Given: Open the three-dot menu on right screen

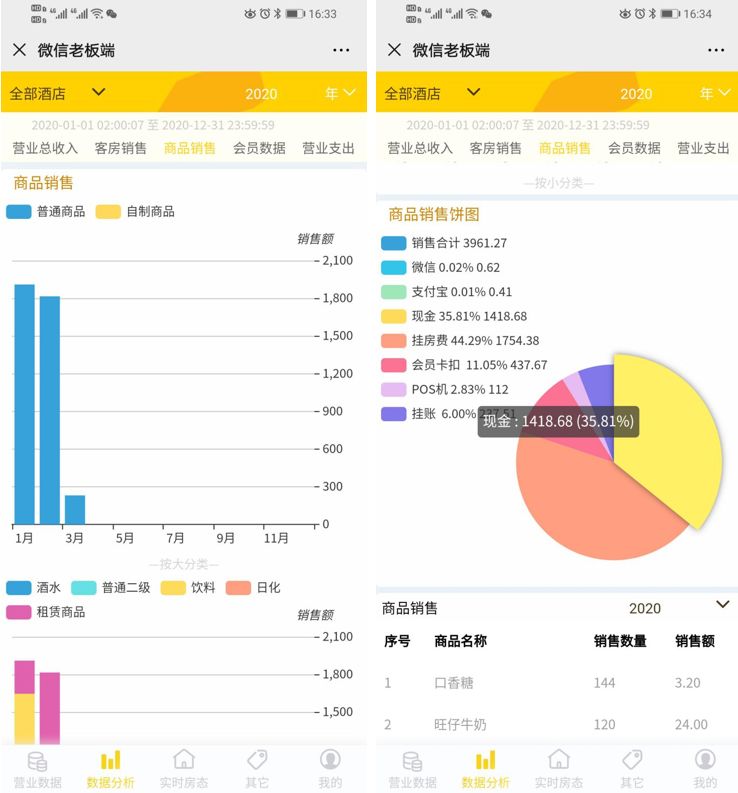Looking at the screenshot, I should coord(716,50).
